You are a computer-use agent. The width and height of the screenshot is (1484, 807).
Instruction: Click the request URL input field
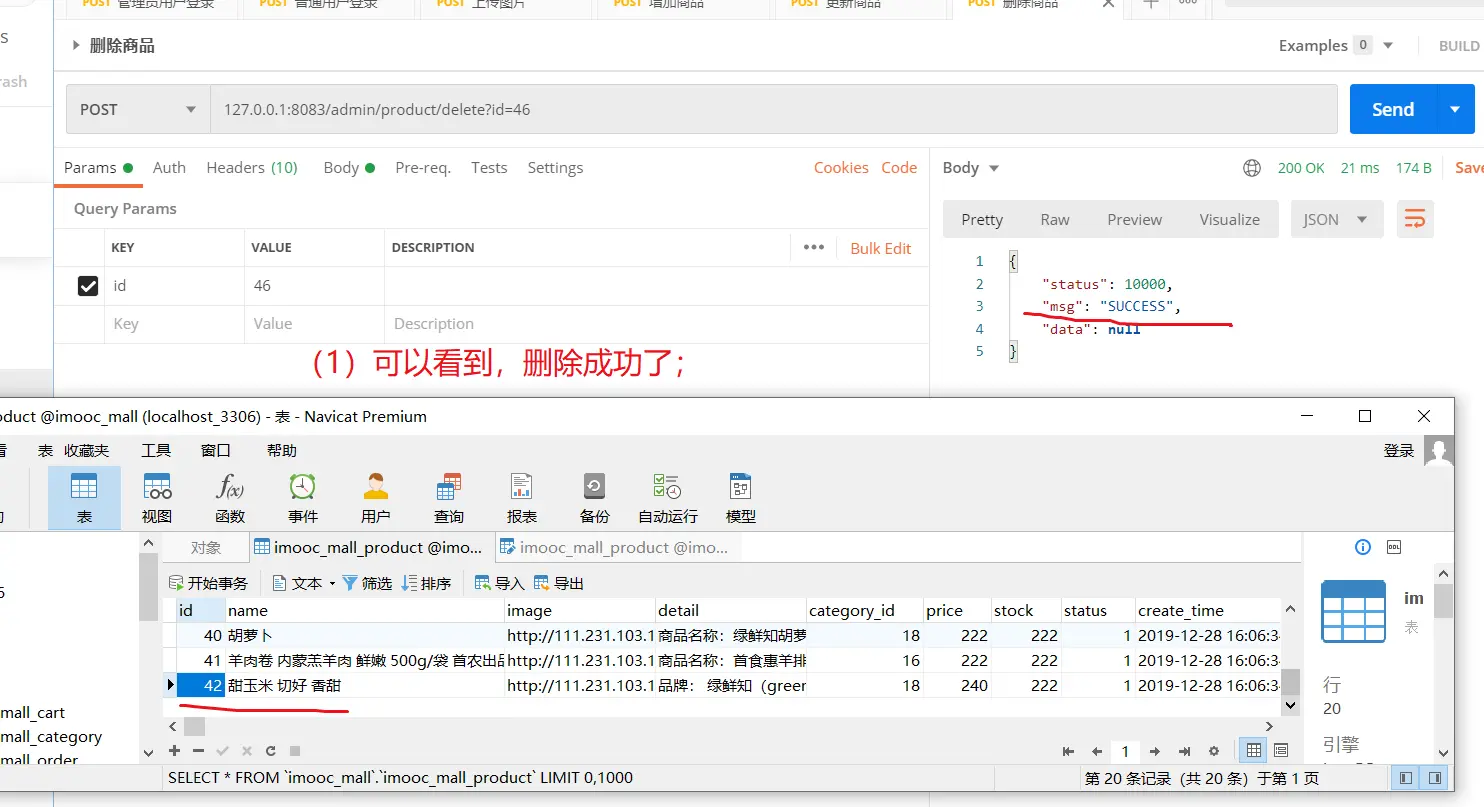pyautogui.click(x=773, y=110)
